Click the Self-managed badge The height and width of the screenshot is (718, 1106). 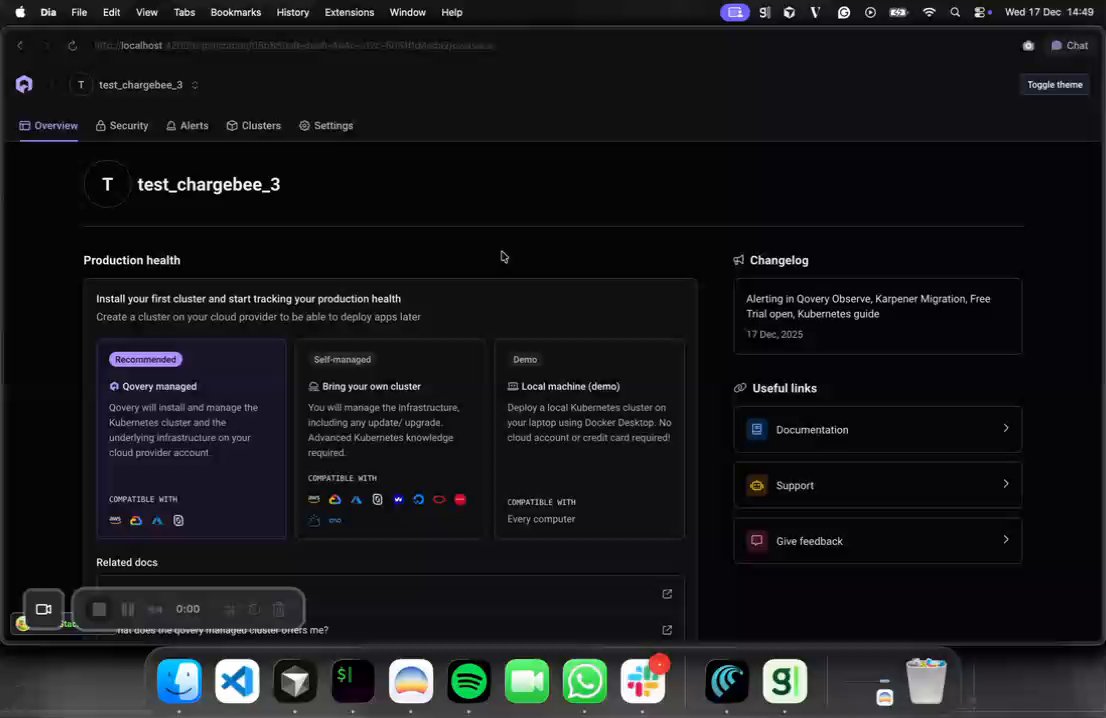pyautogui.click(x=342, y=360)
